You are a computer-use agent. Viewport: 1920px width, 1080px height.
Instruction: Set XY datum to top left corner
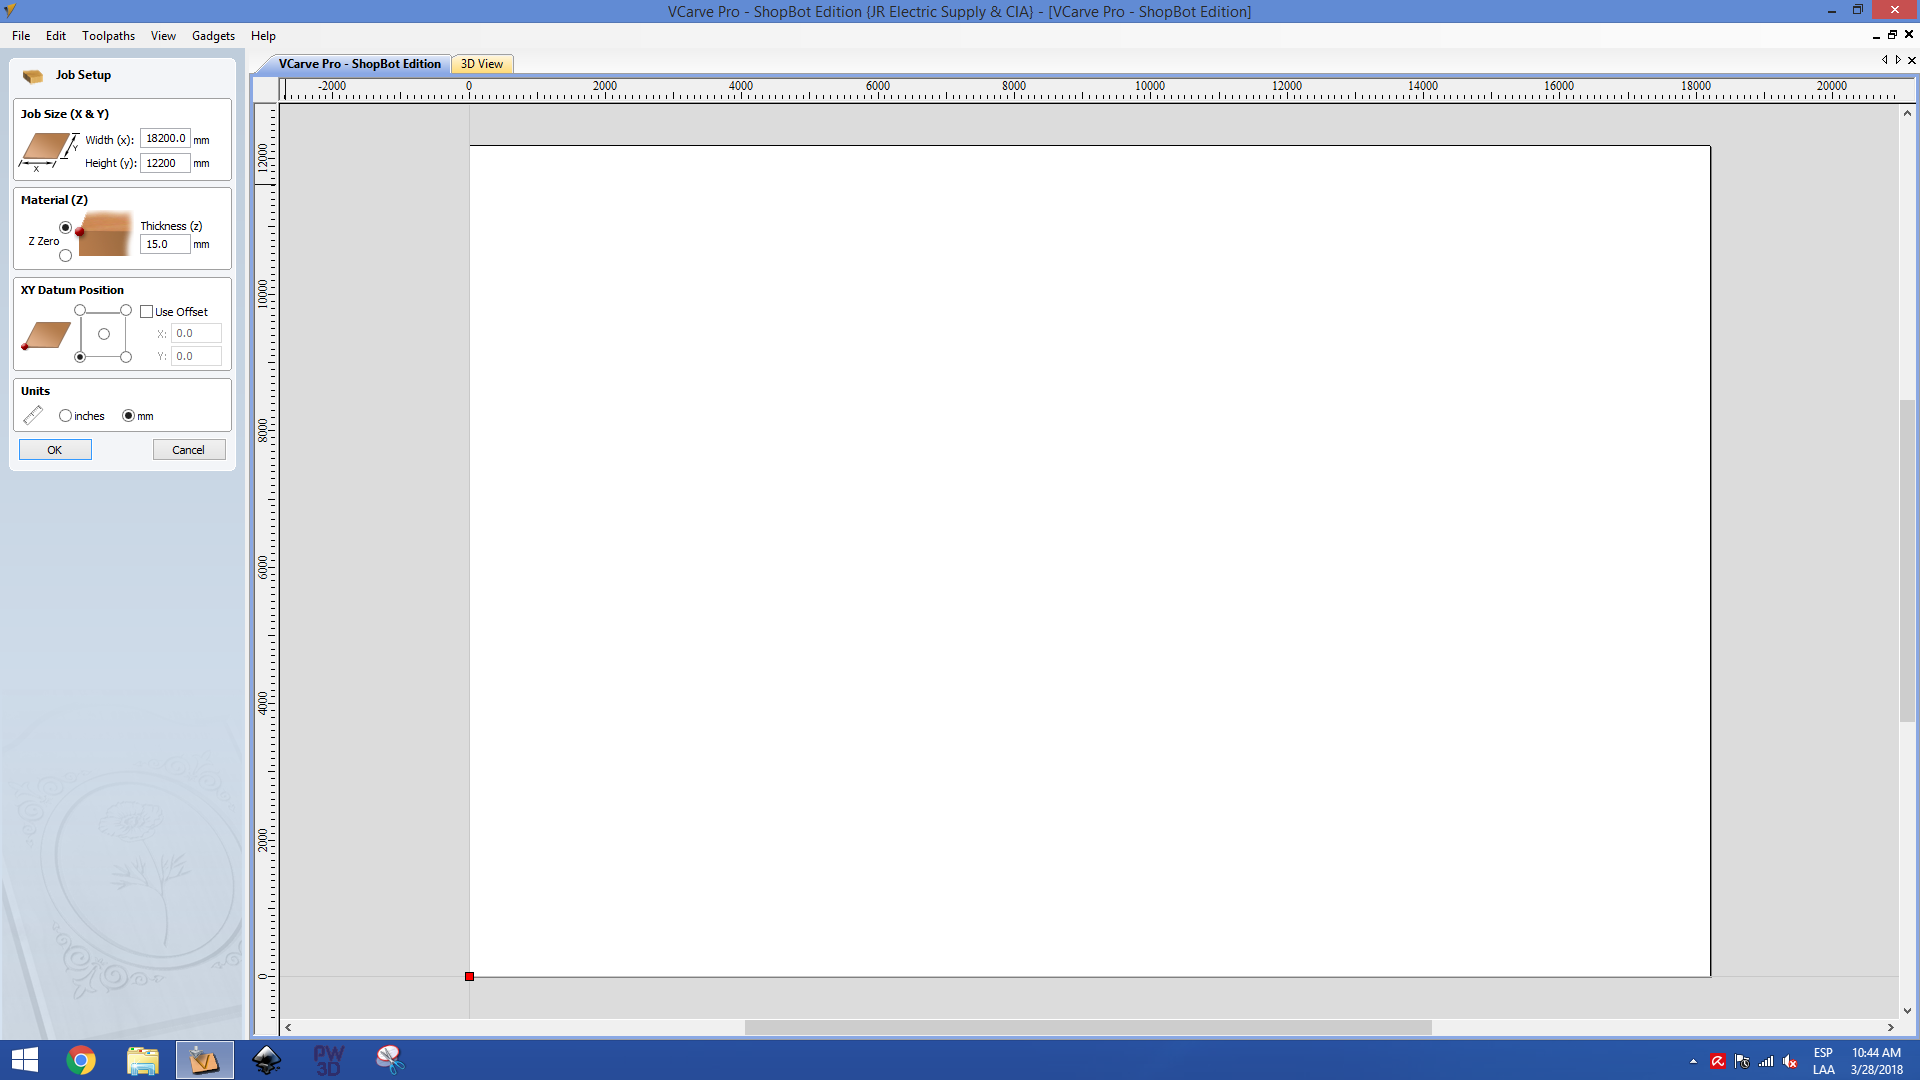click(x=80, y=310)
